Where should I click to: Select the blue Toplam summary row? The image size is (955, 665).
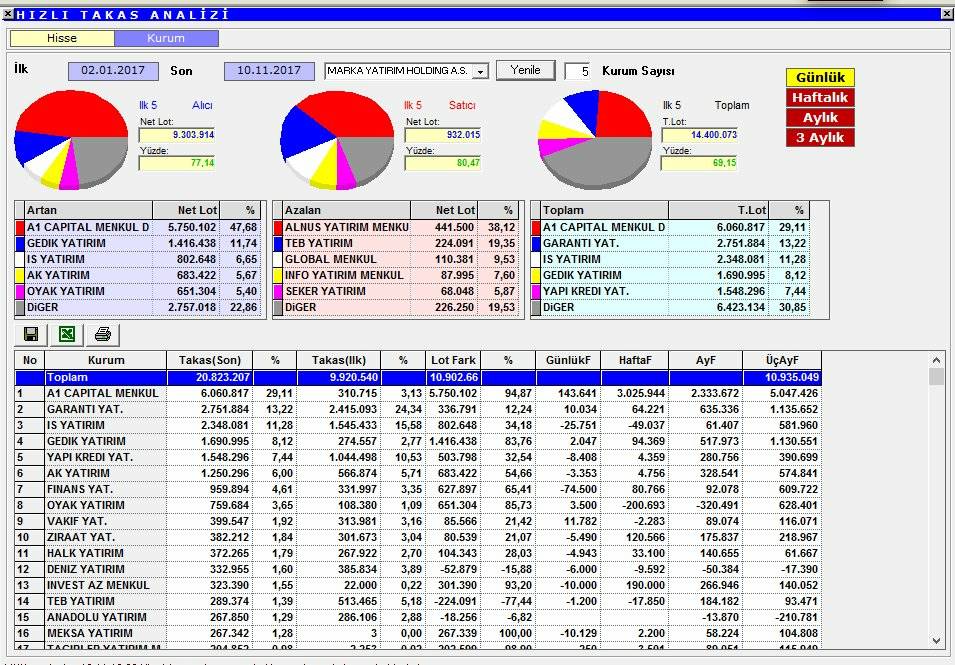click(418, 378)
